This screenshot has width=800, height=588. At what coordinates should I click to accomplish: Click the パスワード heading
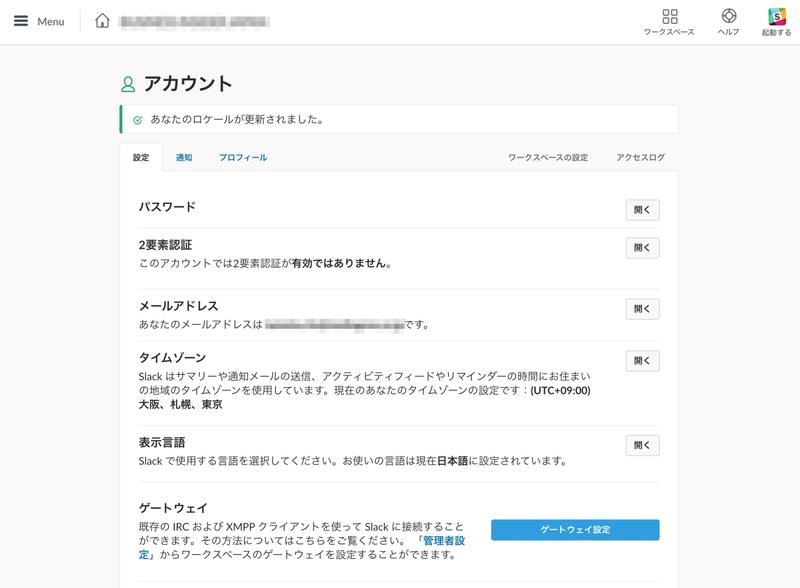167,207
